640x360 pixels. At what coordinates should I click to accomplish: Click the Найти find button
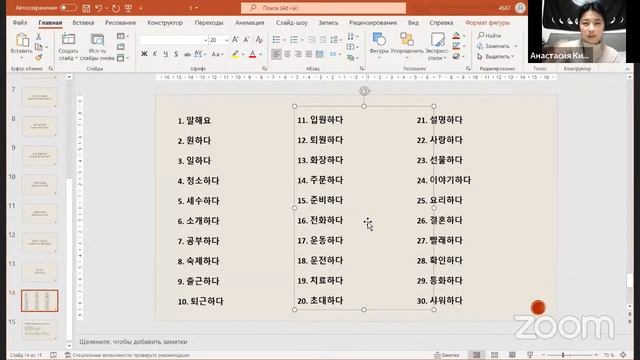[489, 36]
